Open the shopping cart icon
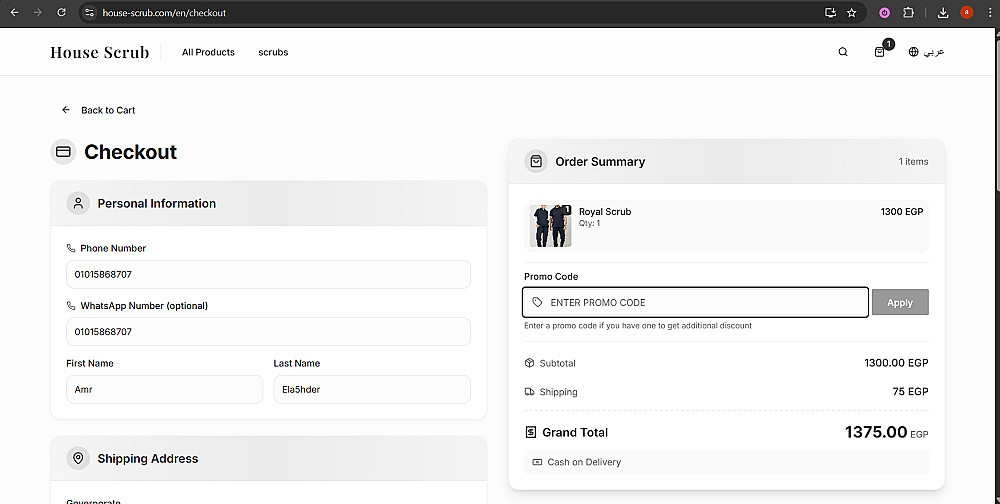This screenshot has width=1000, height=504. pos(880,52)
